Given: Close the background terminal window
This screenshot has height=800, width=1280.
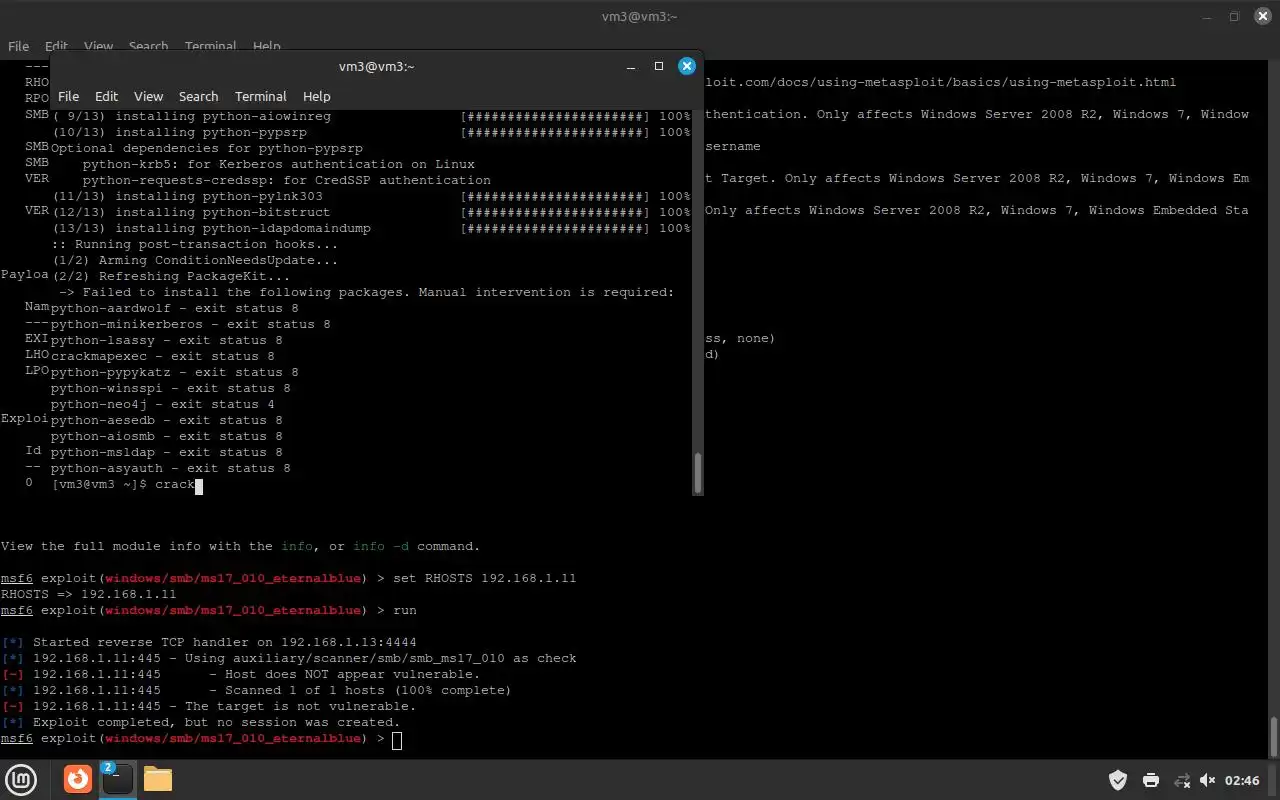Looking at the screenshot, I should click(x=1263, y=16).
